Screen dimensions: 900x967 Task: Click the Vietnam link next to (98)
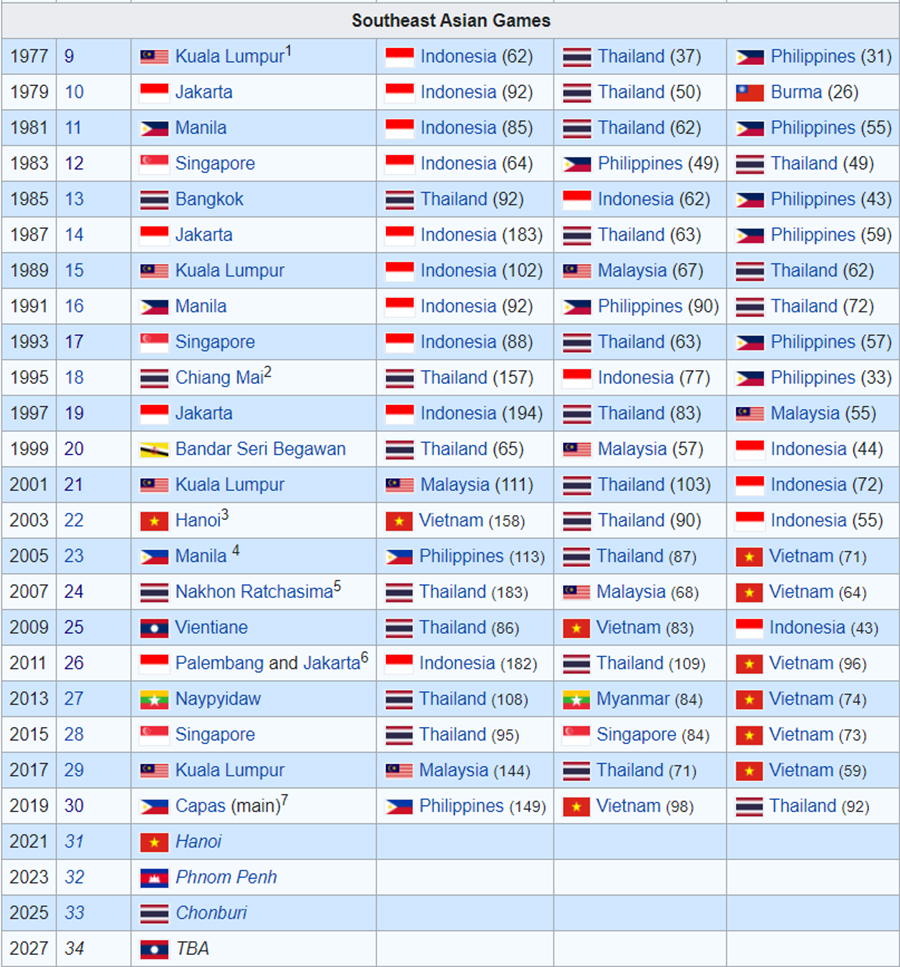[628, 806]
